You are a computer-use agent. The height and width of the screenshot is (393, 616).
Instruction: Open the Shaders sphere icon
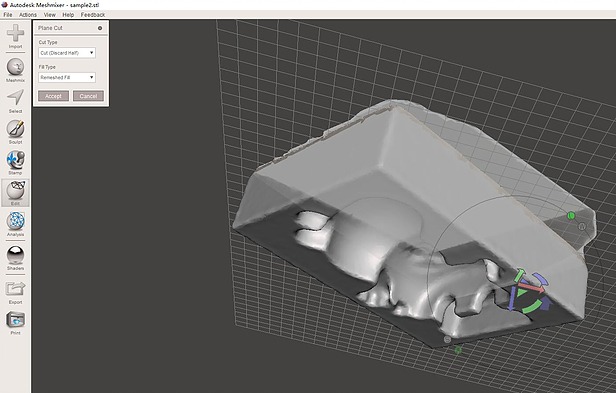click(x=15, y=255)
